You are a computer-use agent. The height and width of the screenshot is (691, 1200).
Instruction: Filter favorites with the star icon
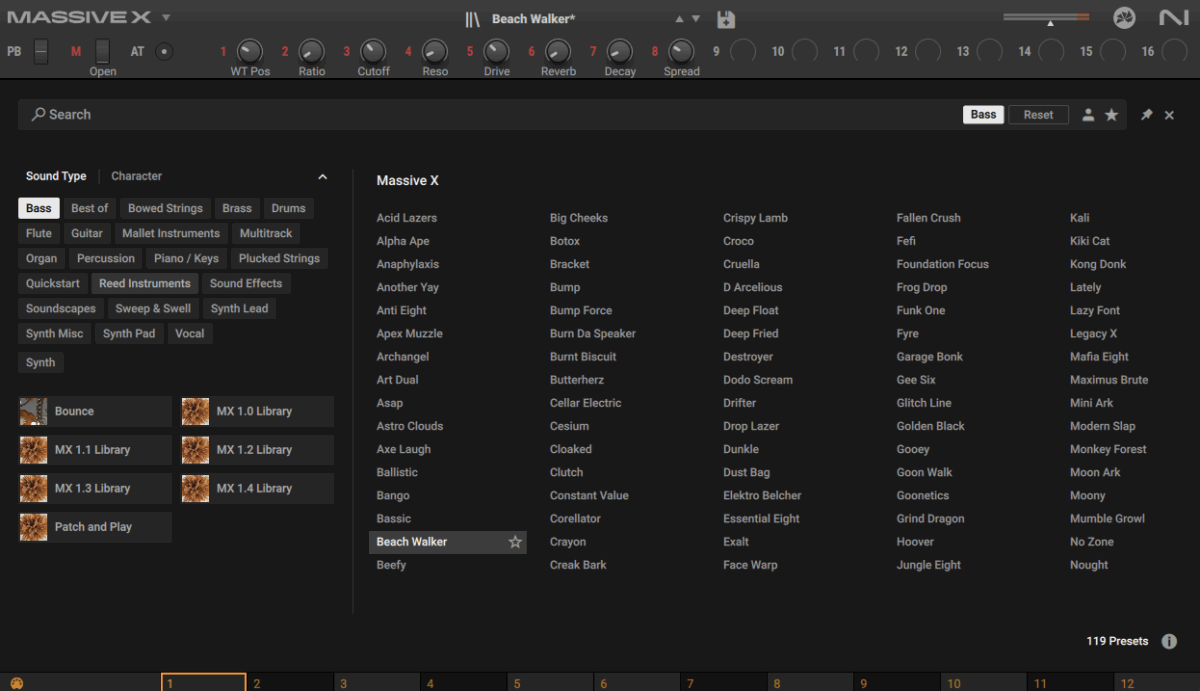1111,115
